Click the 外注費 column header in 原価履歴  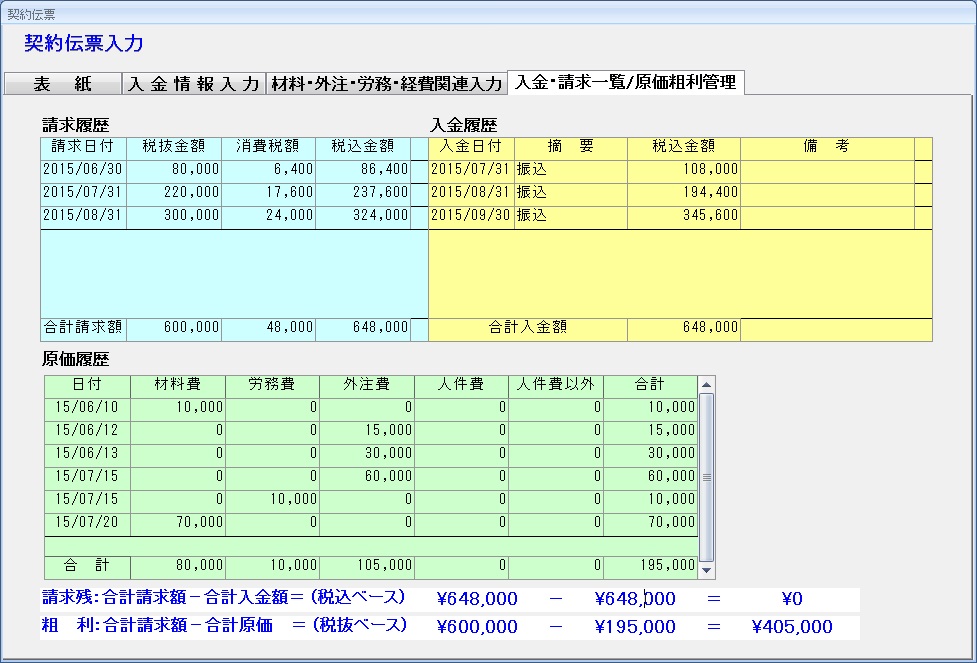366,384
